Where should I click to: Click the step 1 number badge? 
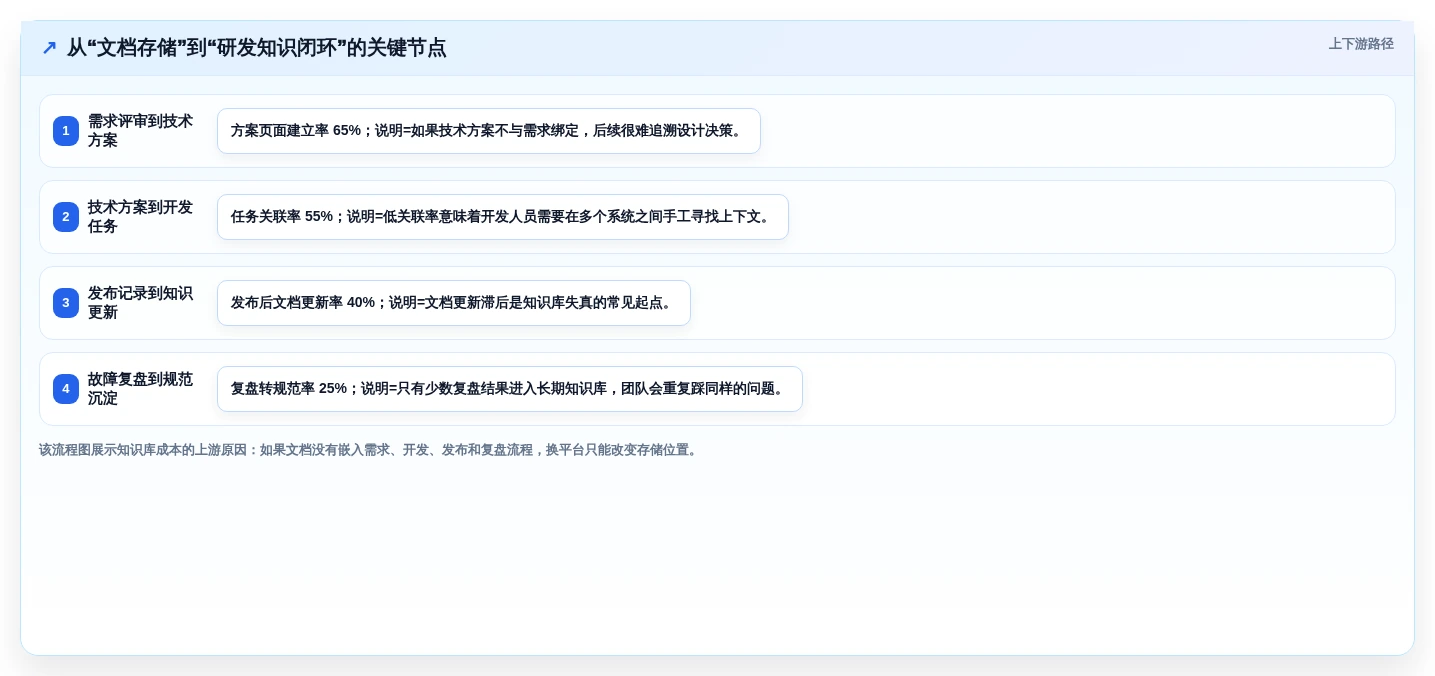pos(66,131)
